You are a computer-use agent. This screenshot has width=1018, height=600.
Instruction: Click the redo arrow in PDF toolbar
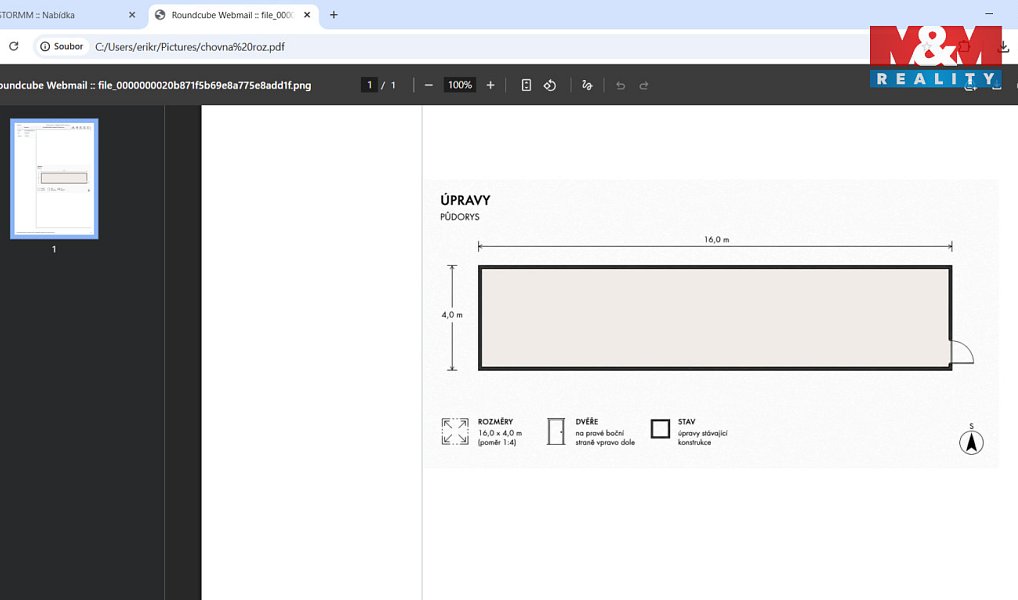[643, 85]
